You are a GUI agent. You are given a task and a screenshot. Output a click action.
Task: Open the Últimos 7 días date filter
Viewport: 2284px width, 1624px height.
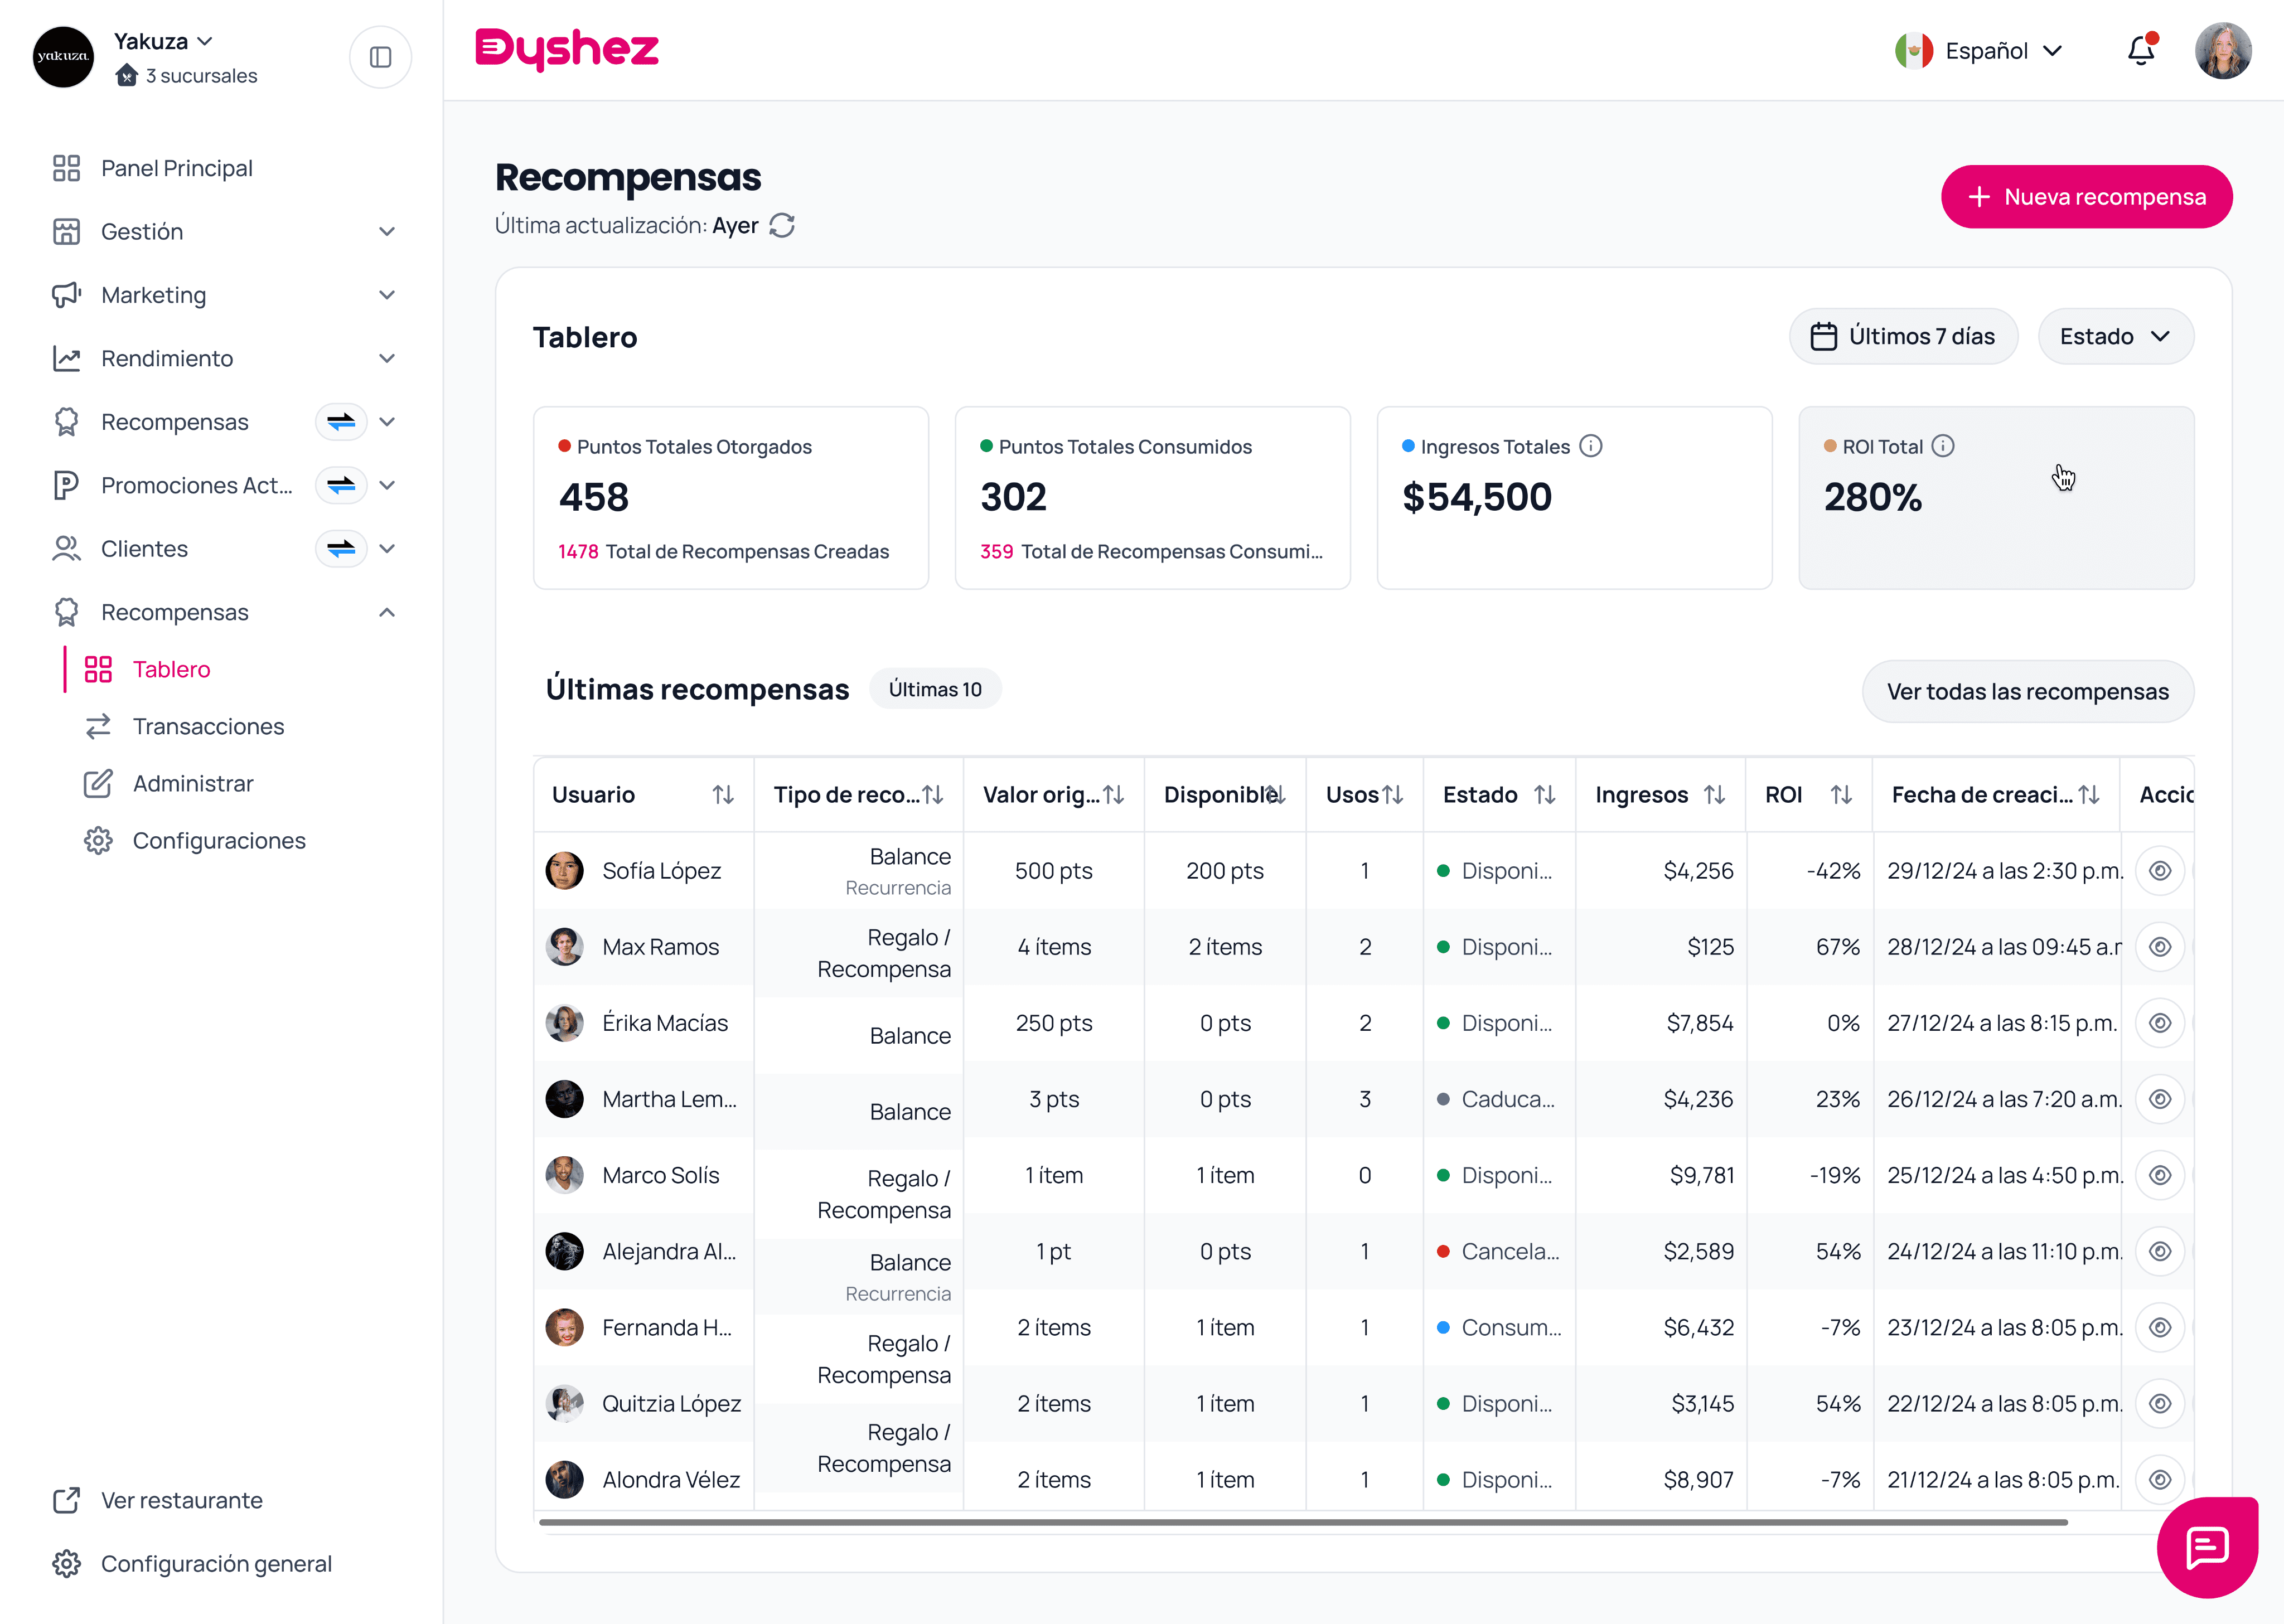1903,337
